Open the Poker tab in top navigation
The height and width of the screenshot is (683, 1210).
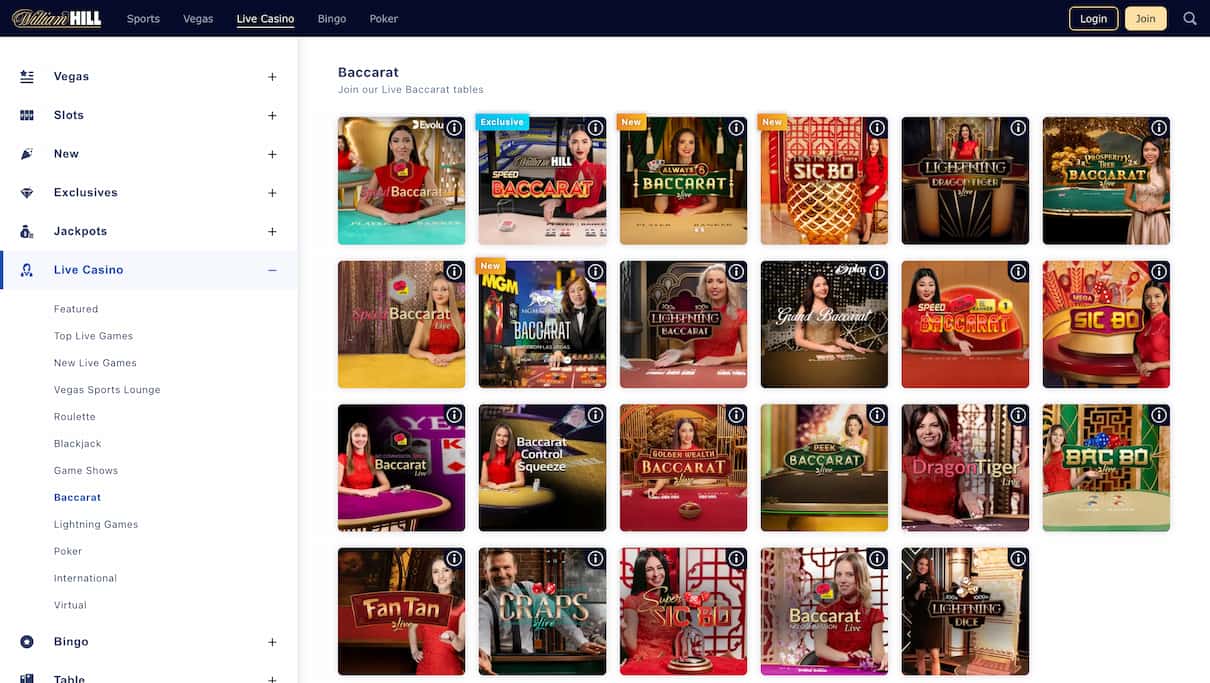tap(383, 19)
